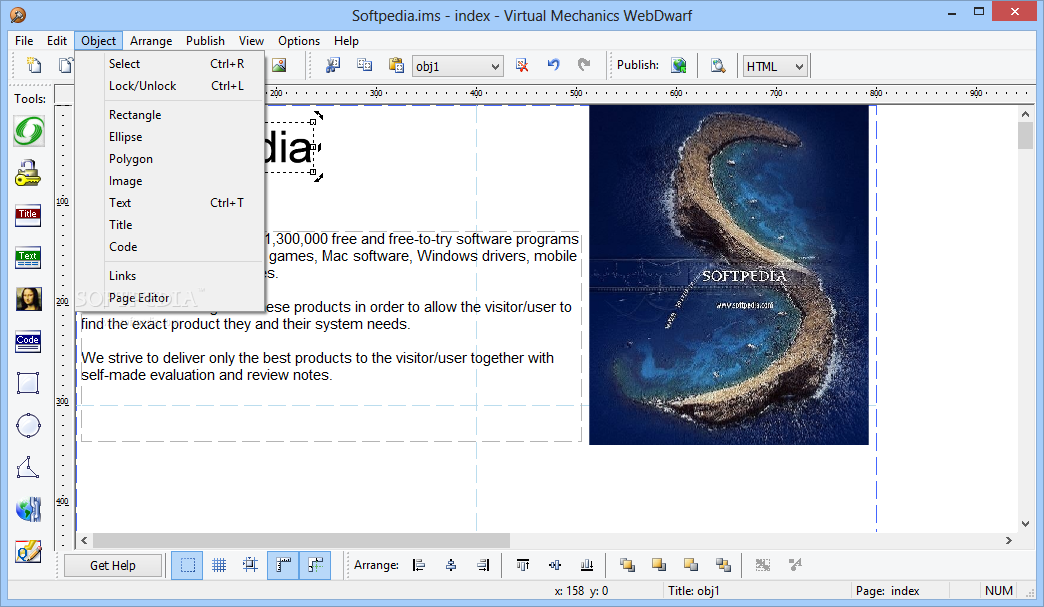This screenshot has width=1044, height=607.
Task: Click the Redo arrow icon
Action: tap(584, 65)
